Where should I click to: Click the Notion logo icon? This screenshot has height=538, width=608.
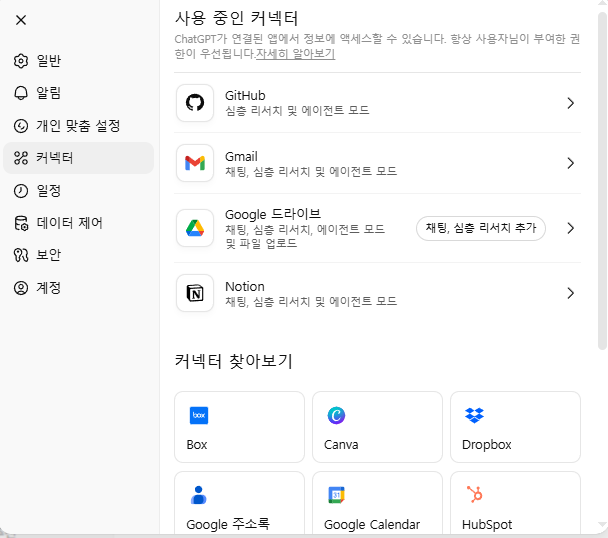195,293
